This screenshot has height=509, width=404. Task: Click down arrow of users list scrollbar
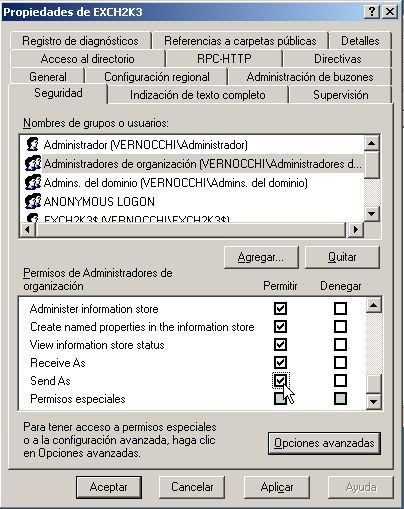(372, 213)
